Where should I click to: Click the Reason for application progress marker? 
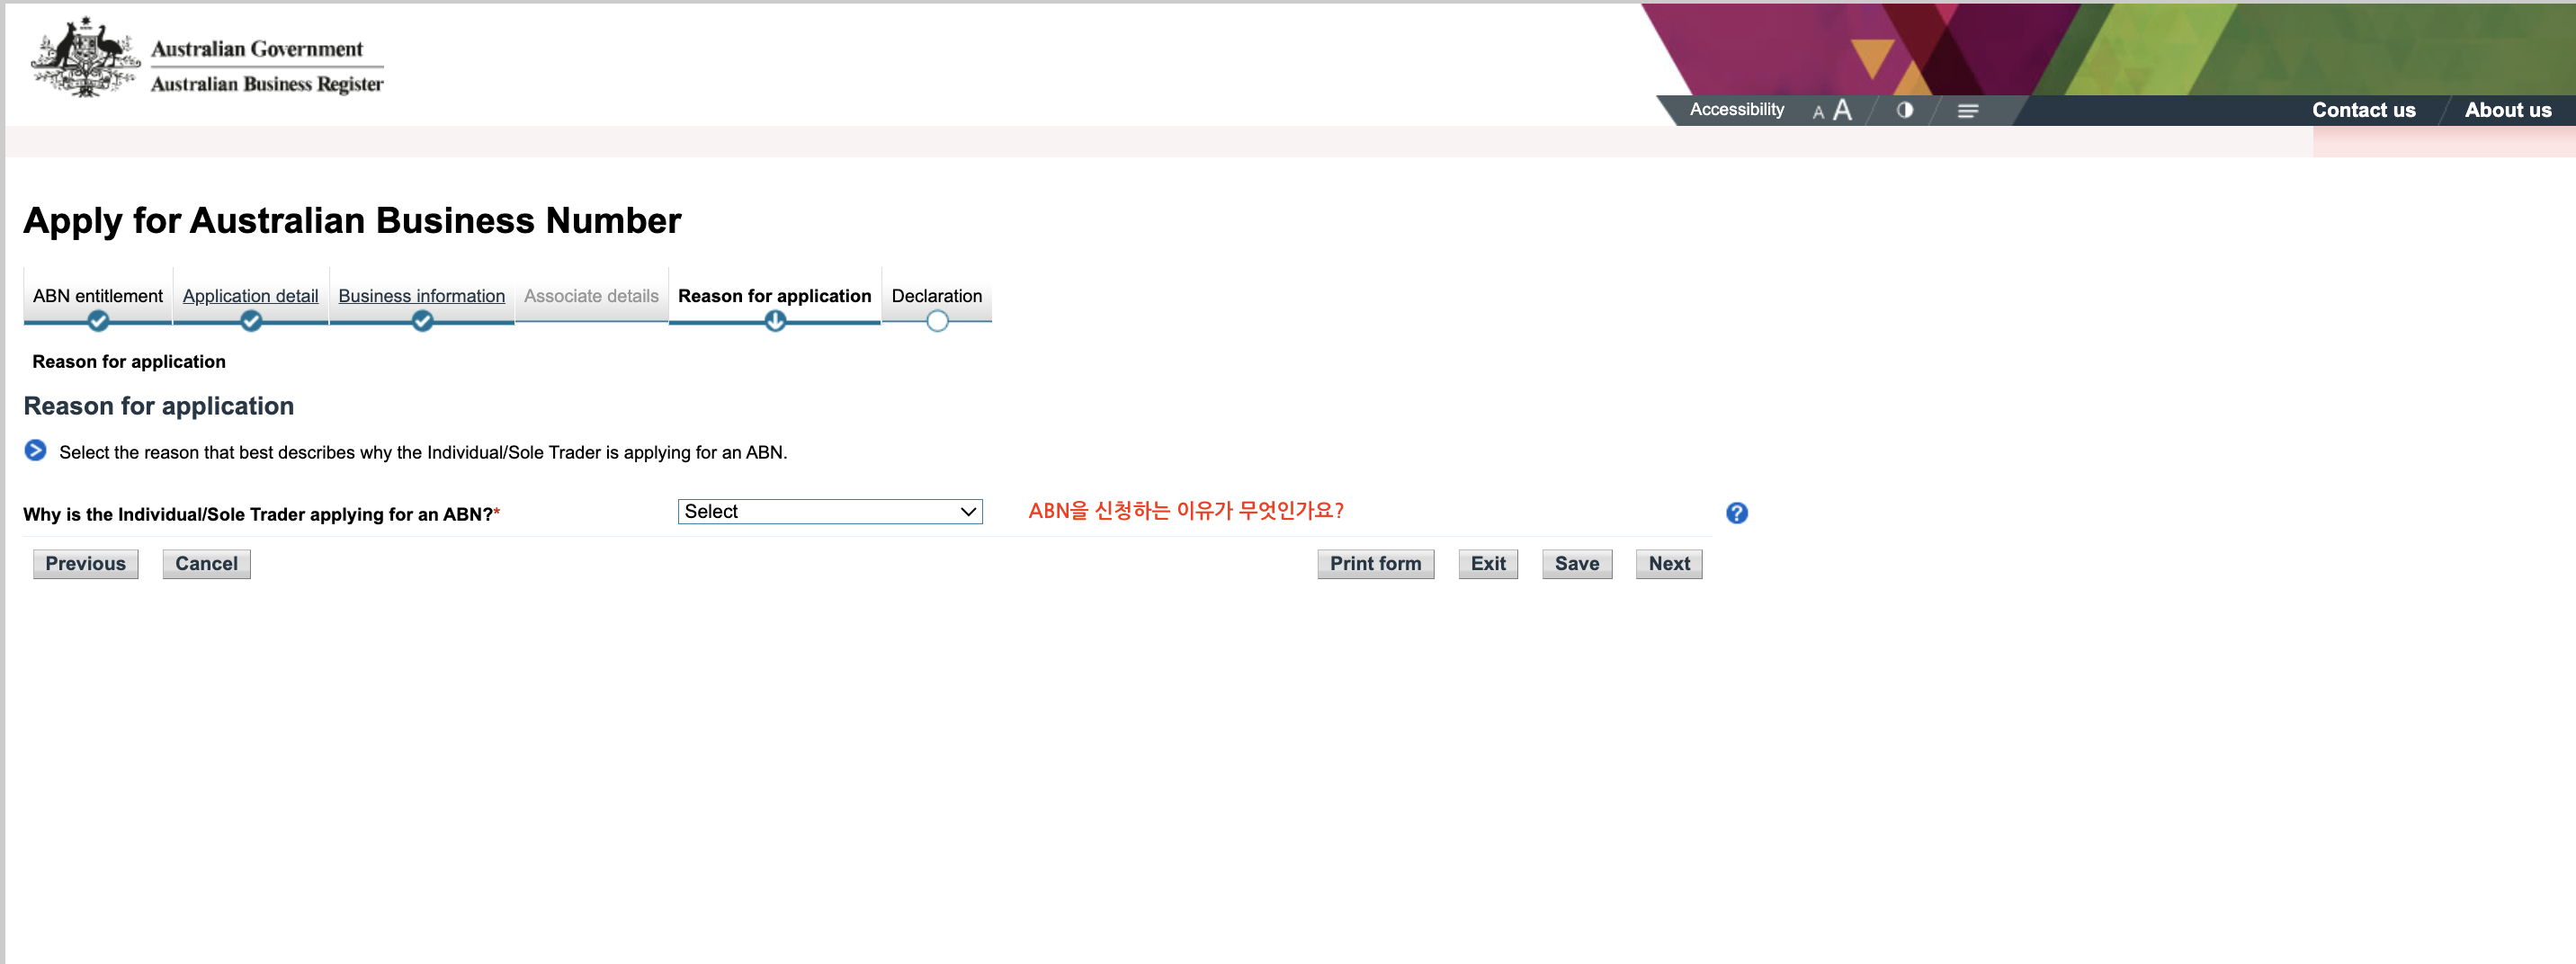click(775, 321)
